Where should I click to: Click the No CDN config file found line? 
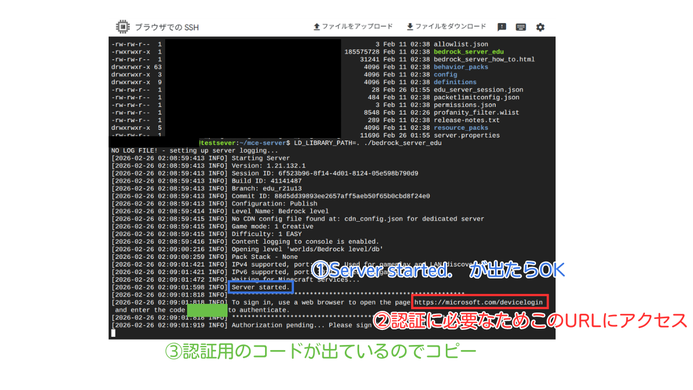(358, 219)
